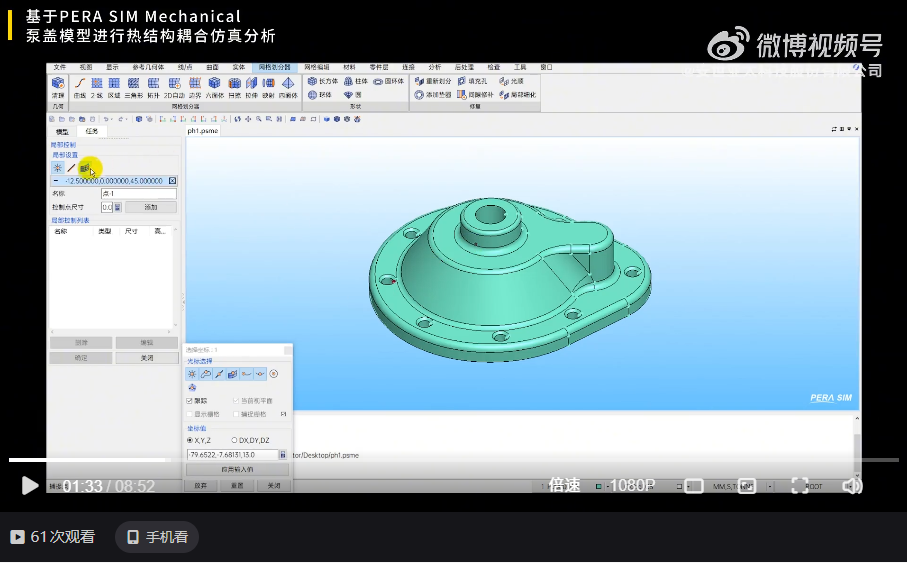Click the 名称 name input field
Screen dimensions: 907x563
coord(139,194)
